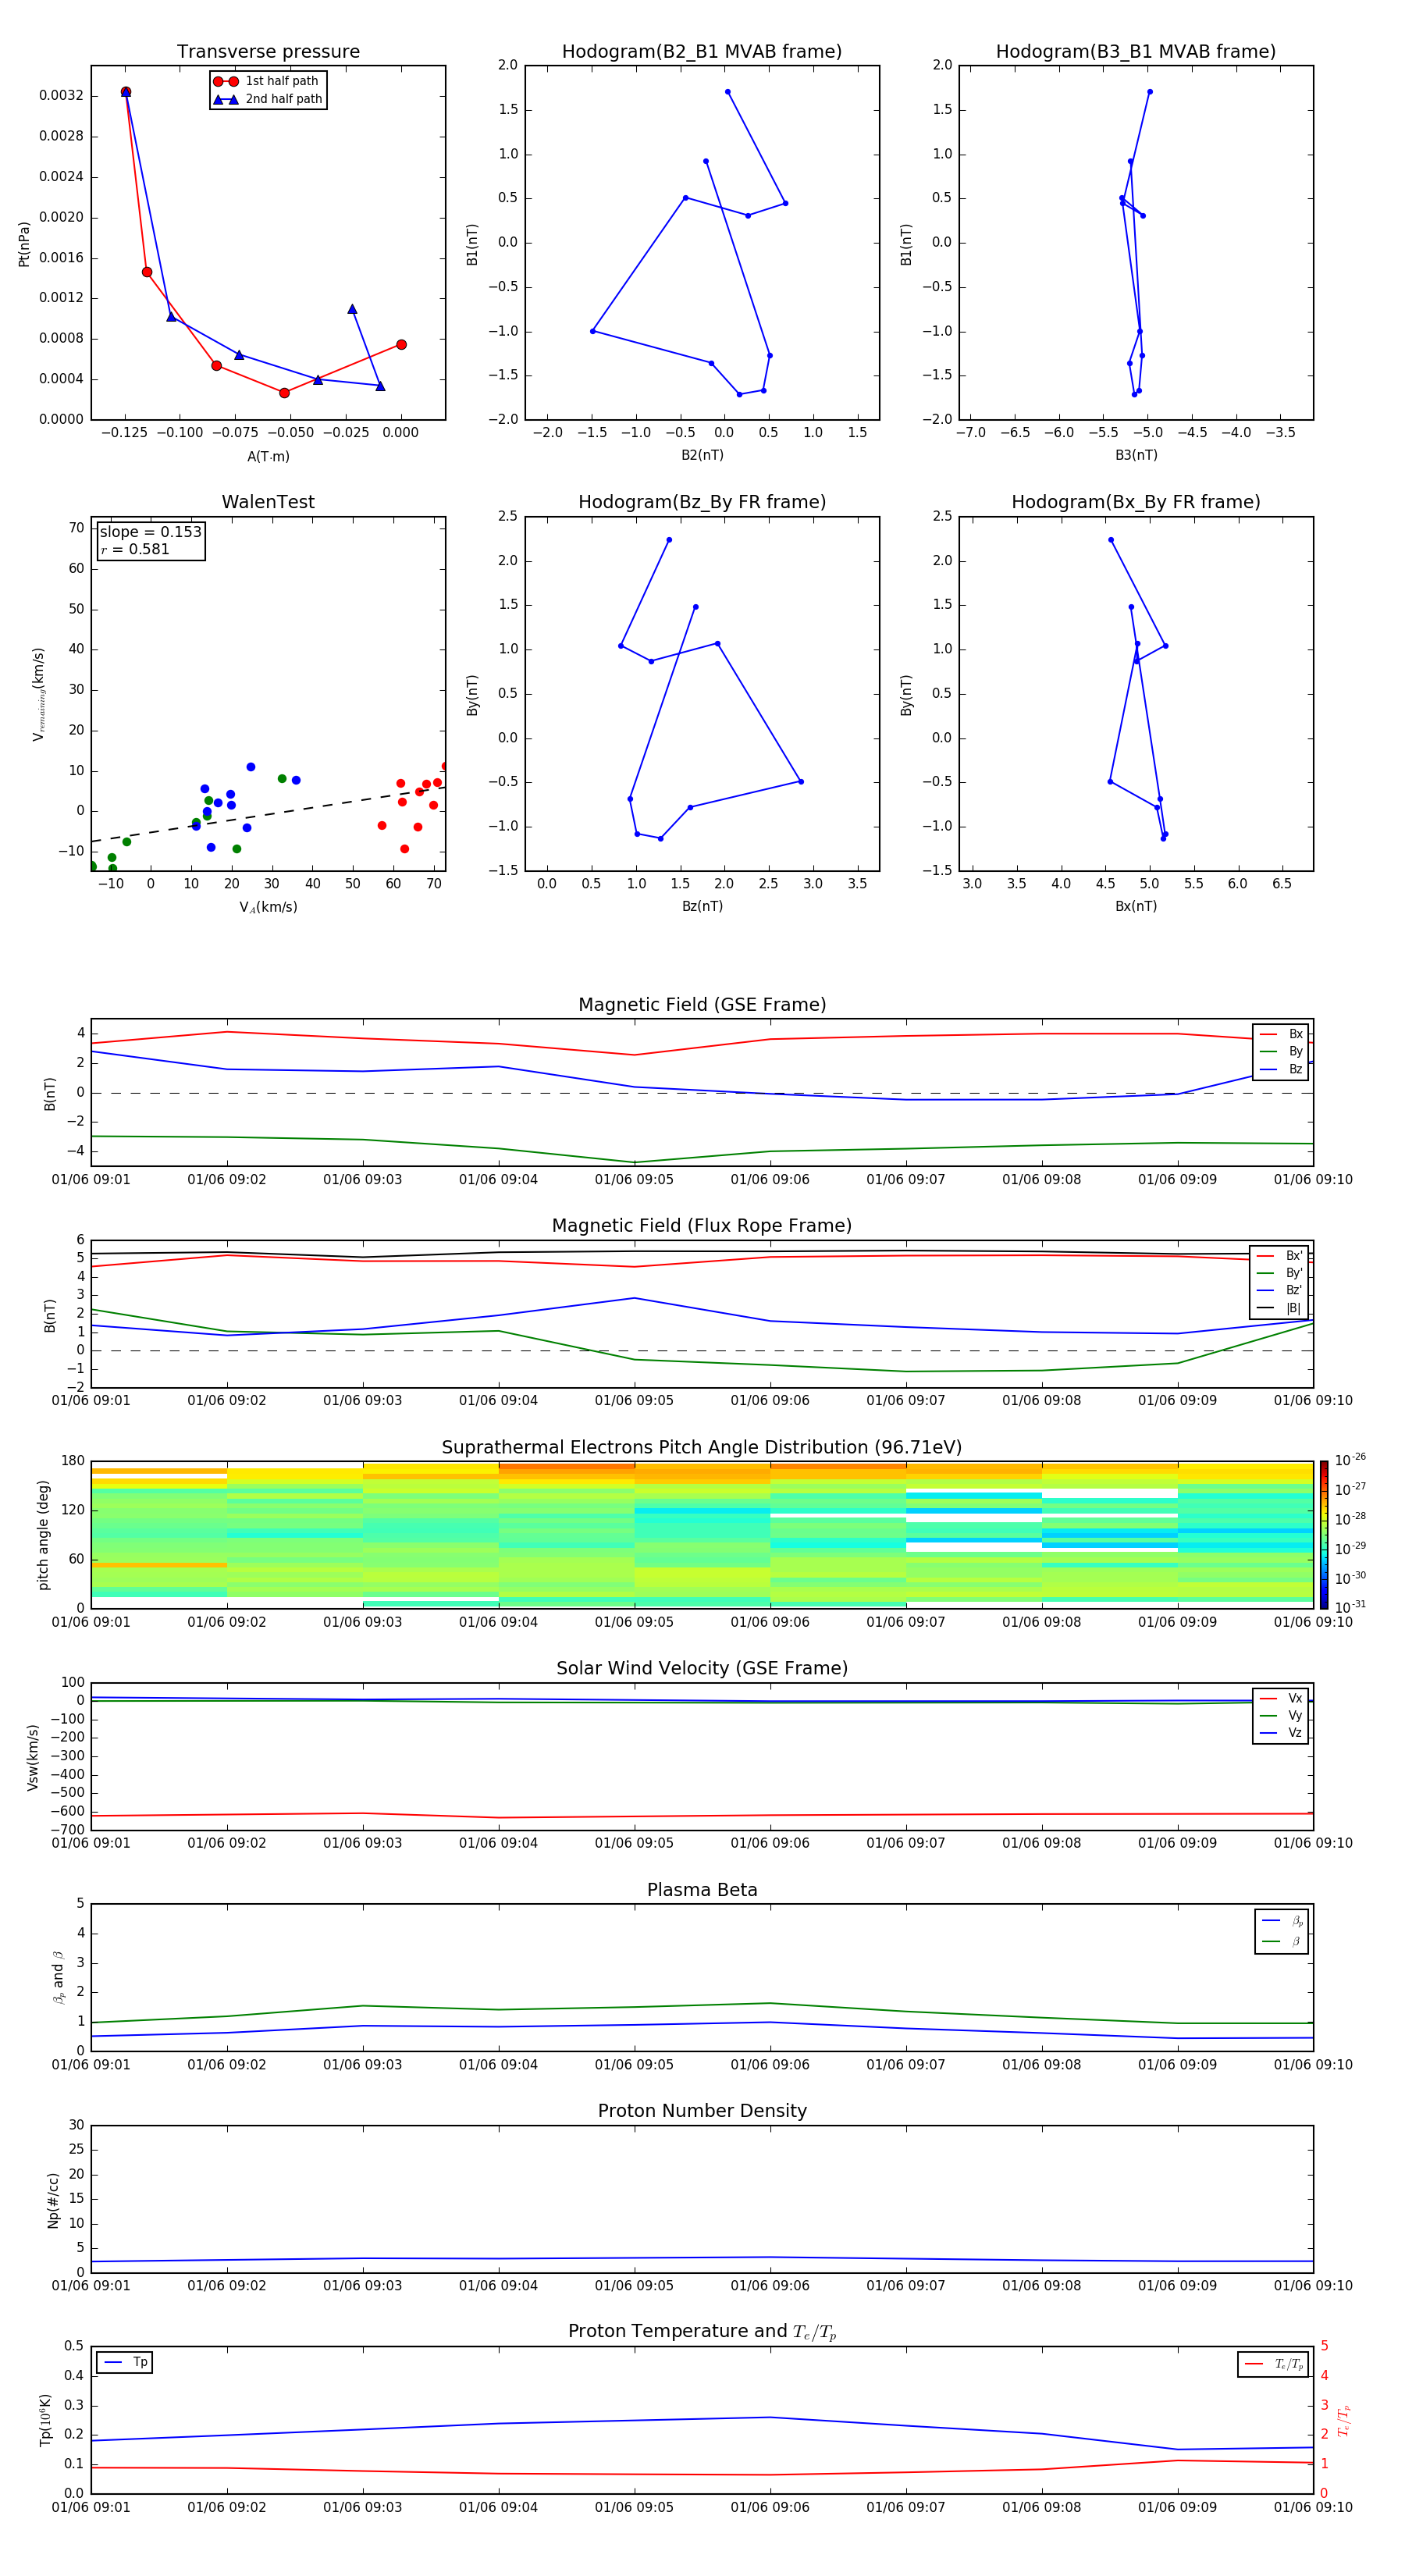
Task: Select the Magnetic Field (GSE Frame) title
Action: 702,1005
